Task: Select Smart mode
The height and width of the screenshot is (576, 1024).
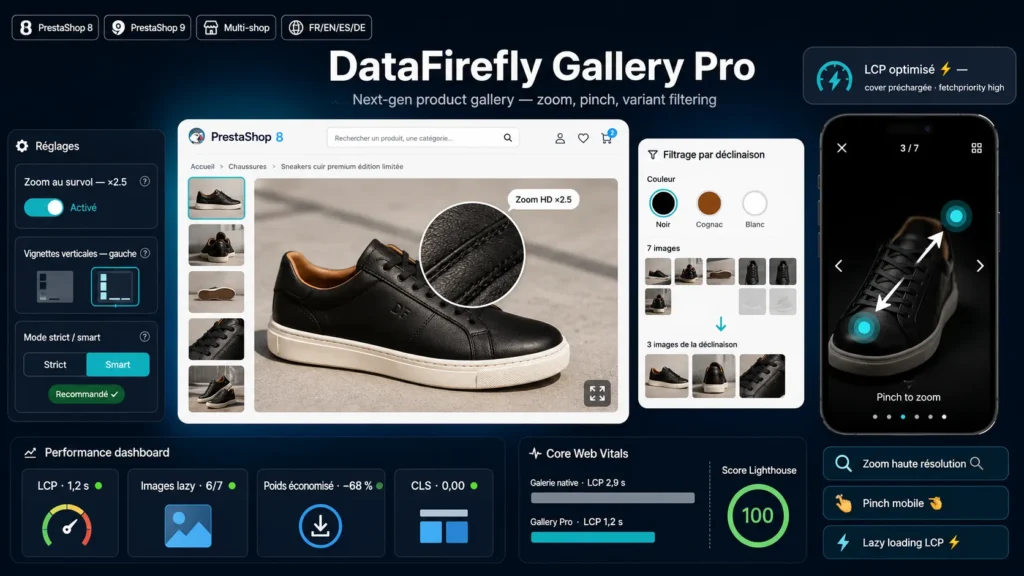Action: click(x=118, y=364)
